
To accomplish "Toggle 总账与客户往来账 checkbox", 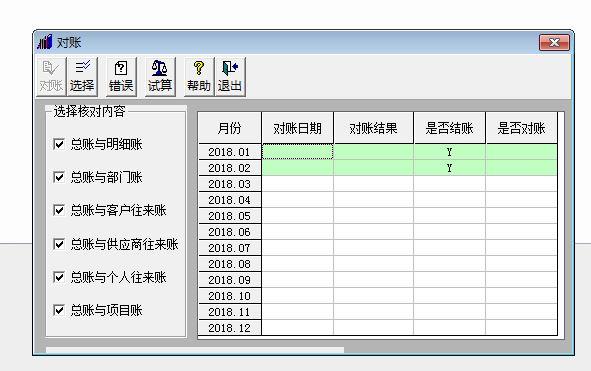I will (59, 210).
